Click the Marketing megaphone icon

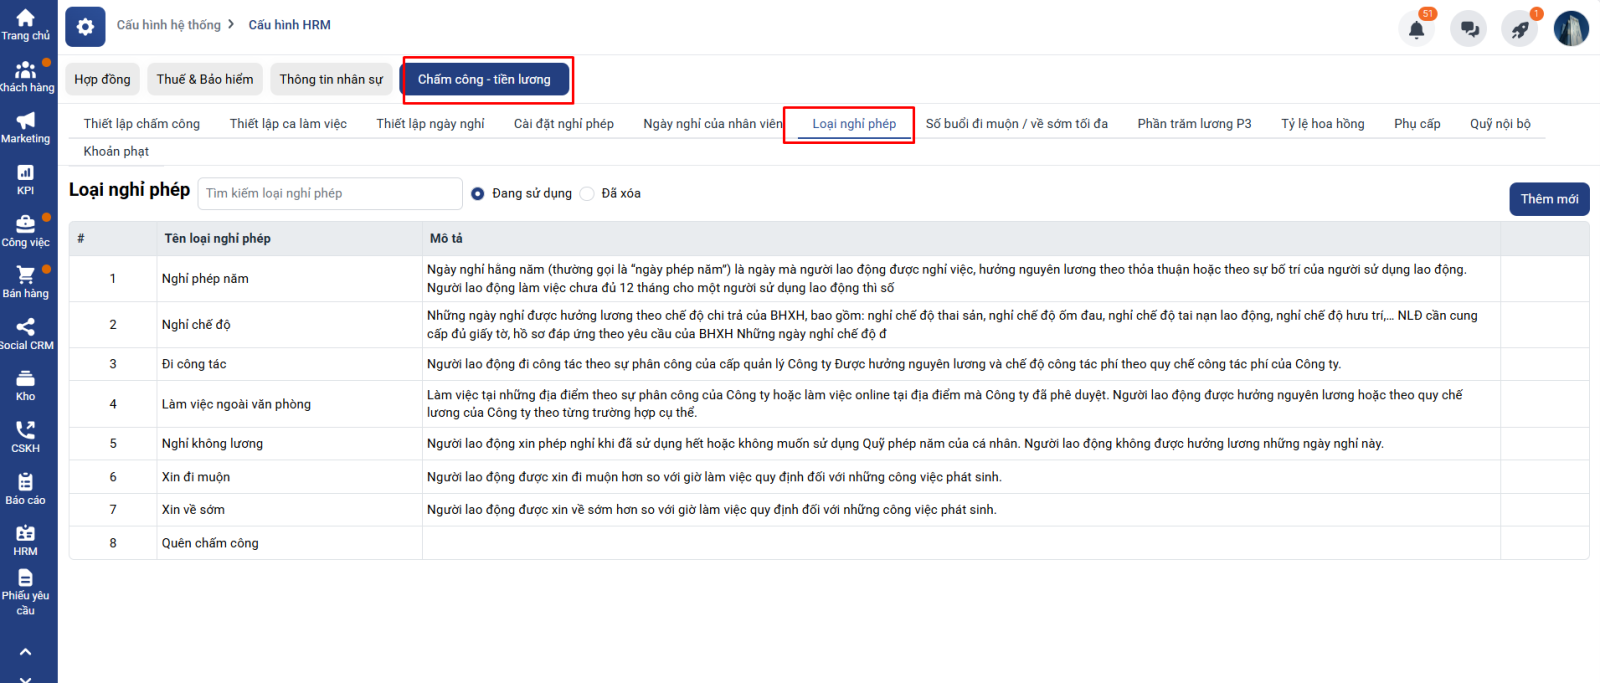coord(25,122)
